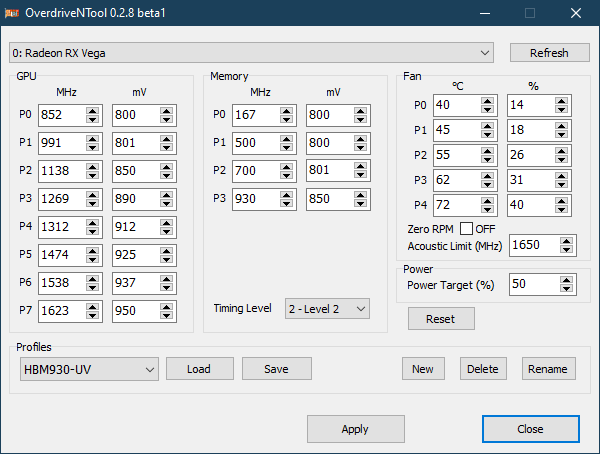Increase Fan P0 temperature with up arrow
This screenshot has height=454, width=600.
click(488, 101)
